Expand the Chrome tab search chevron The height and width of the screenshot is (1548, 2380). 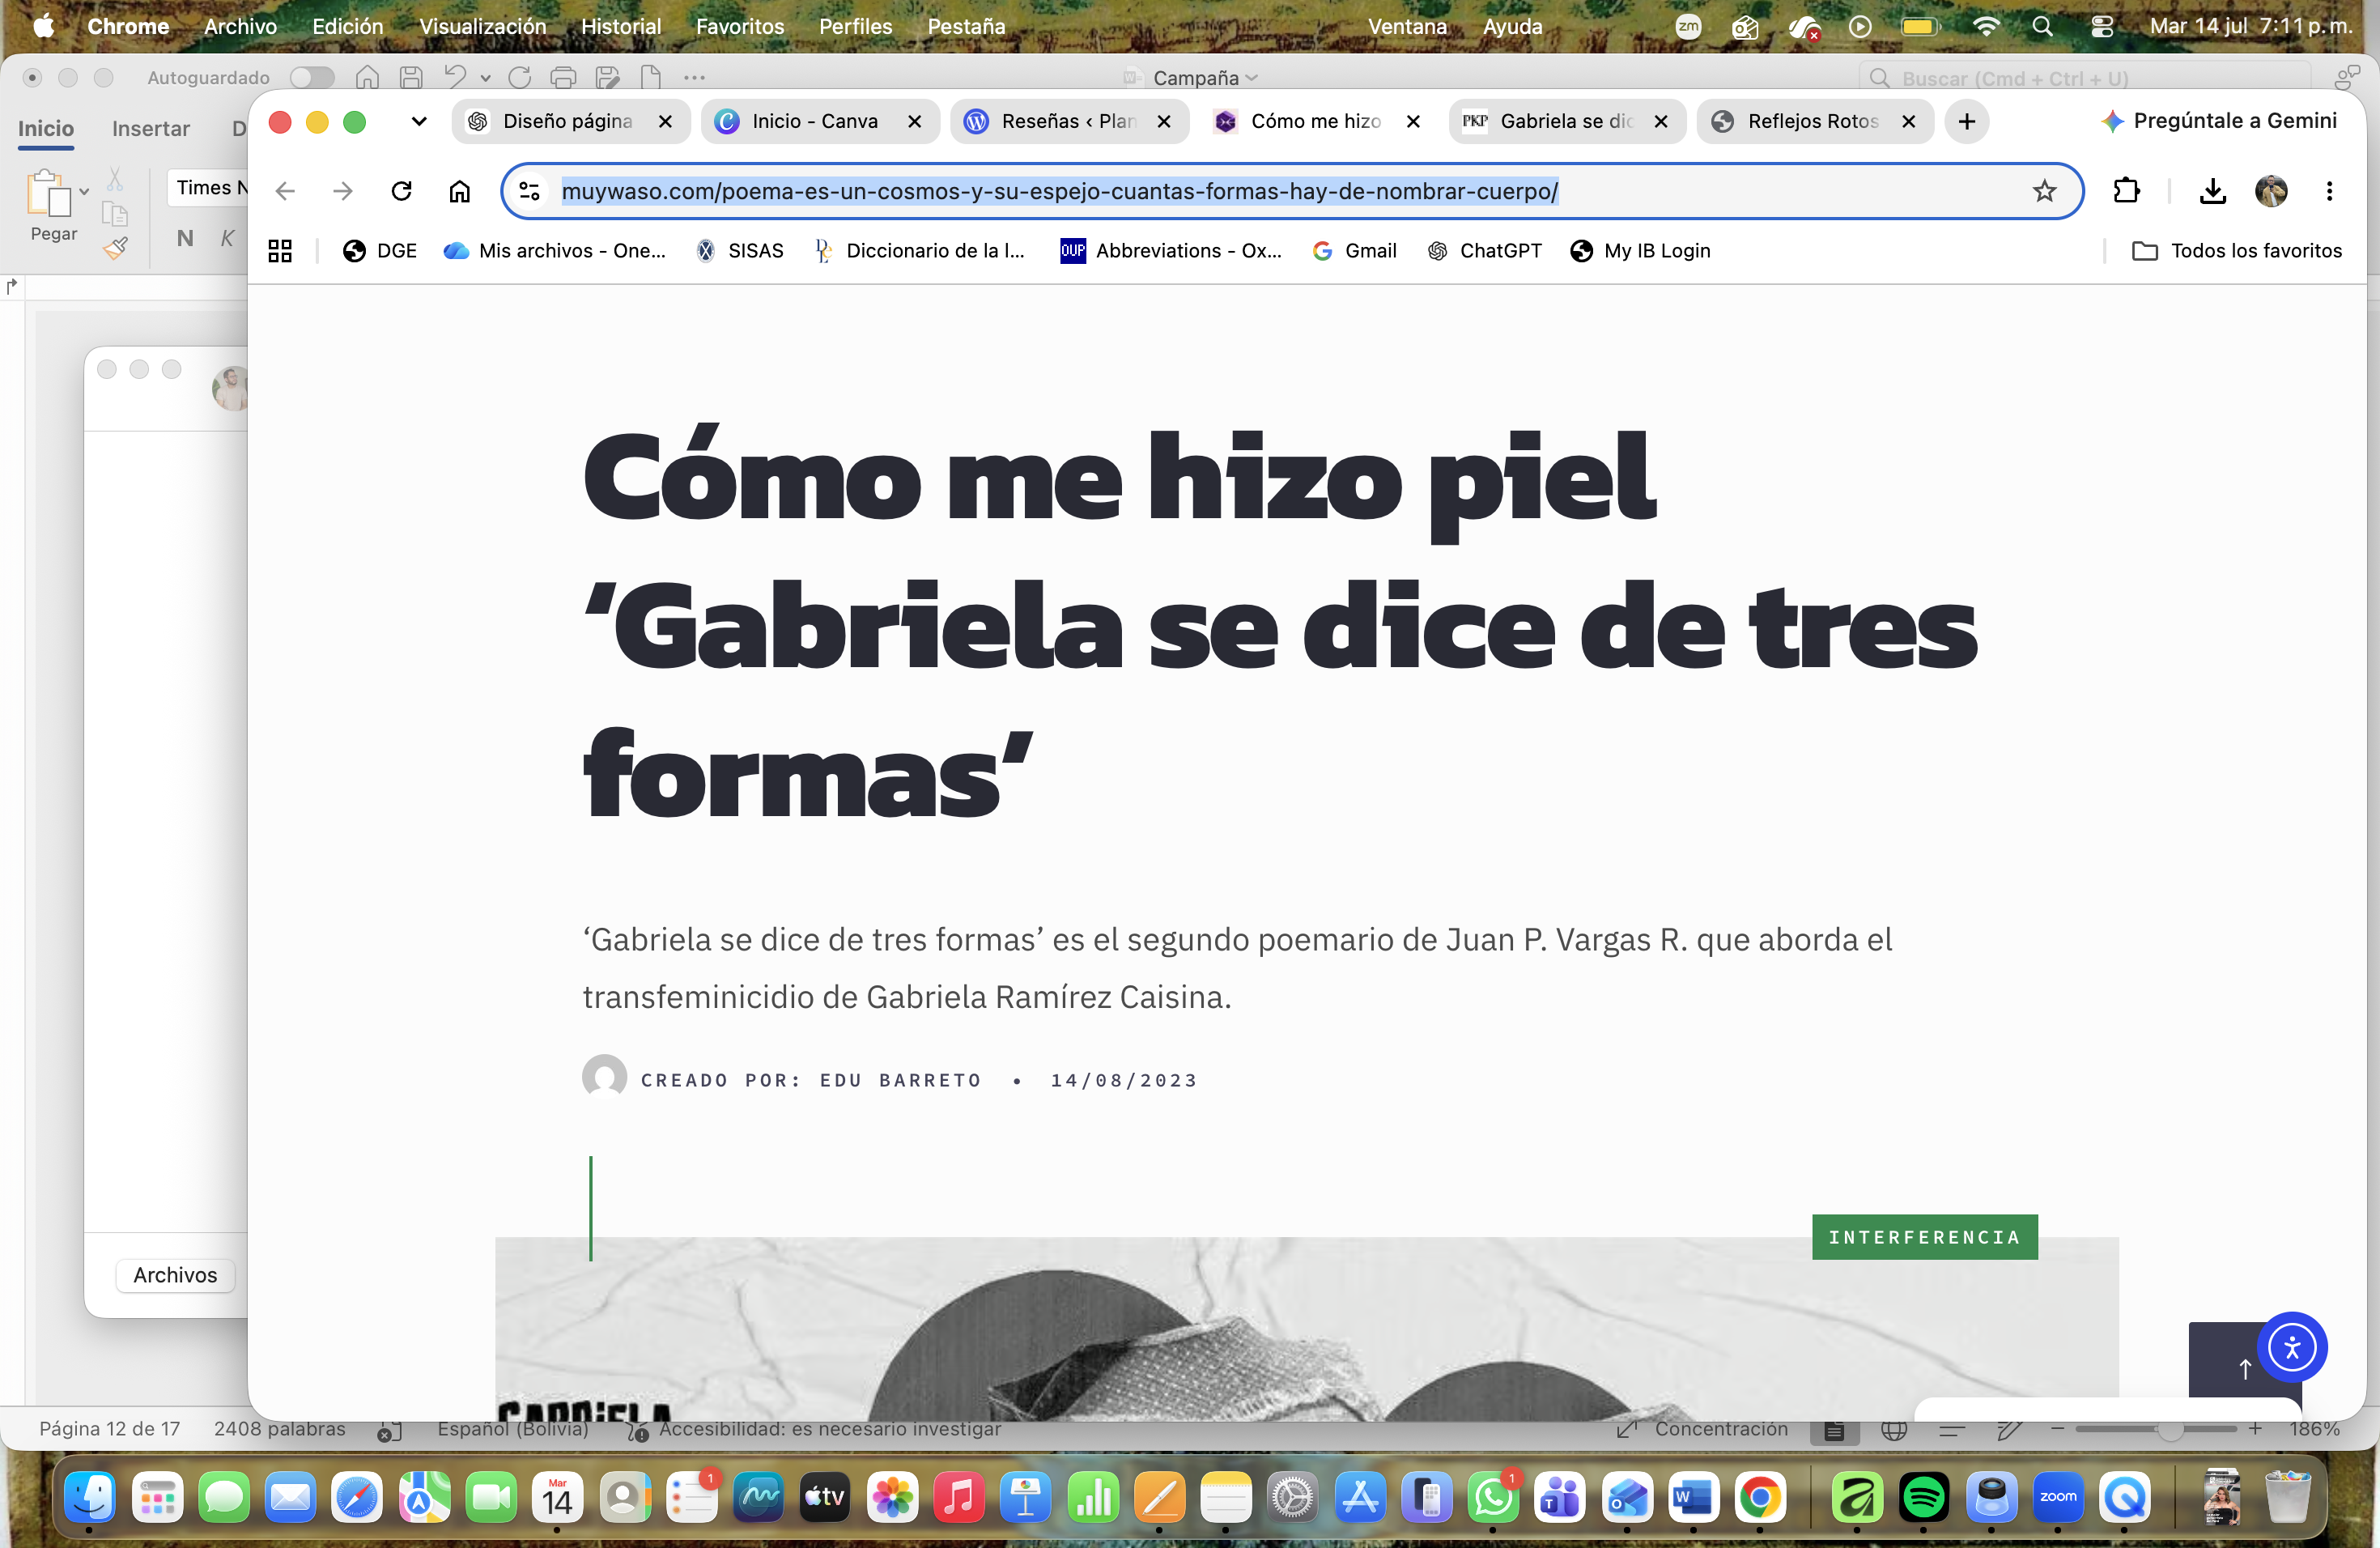(419, 122)
